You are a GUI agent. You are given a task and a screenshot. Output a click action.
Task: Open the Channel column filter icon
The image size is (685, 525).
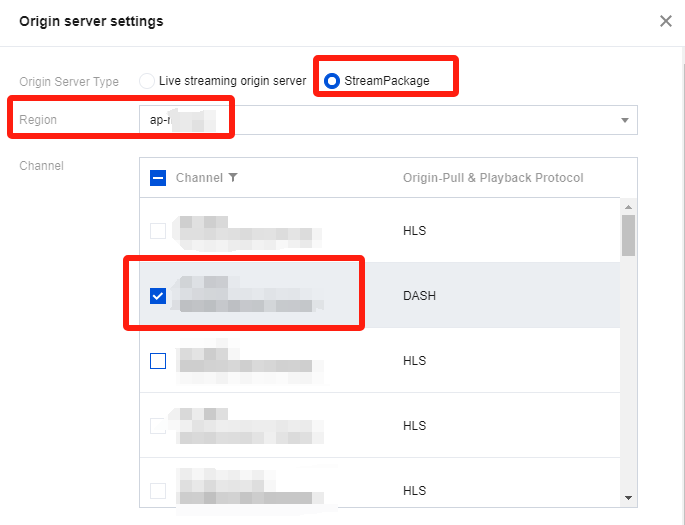233,177
